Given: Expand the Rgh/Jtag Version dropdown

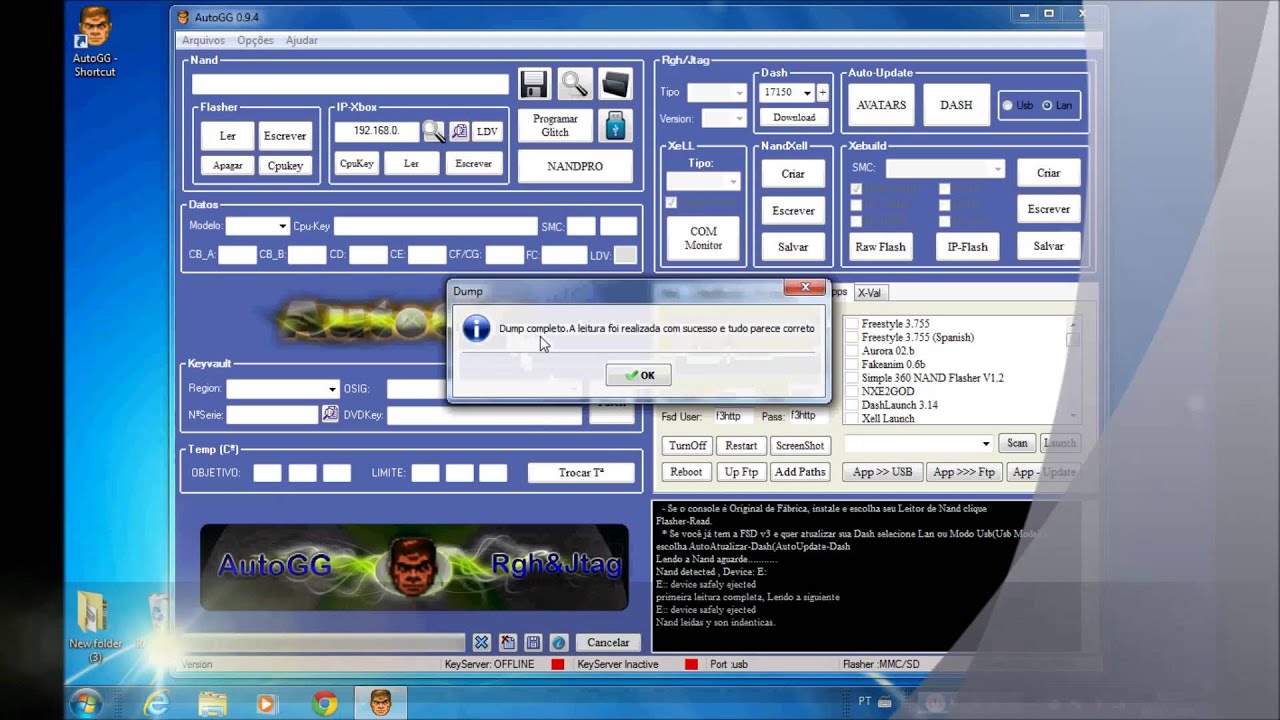Looking at the screenshot, I should click(739, 118).
